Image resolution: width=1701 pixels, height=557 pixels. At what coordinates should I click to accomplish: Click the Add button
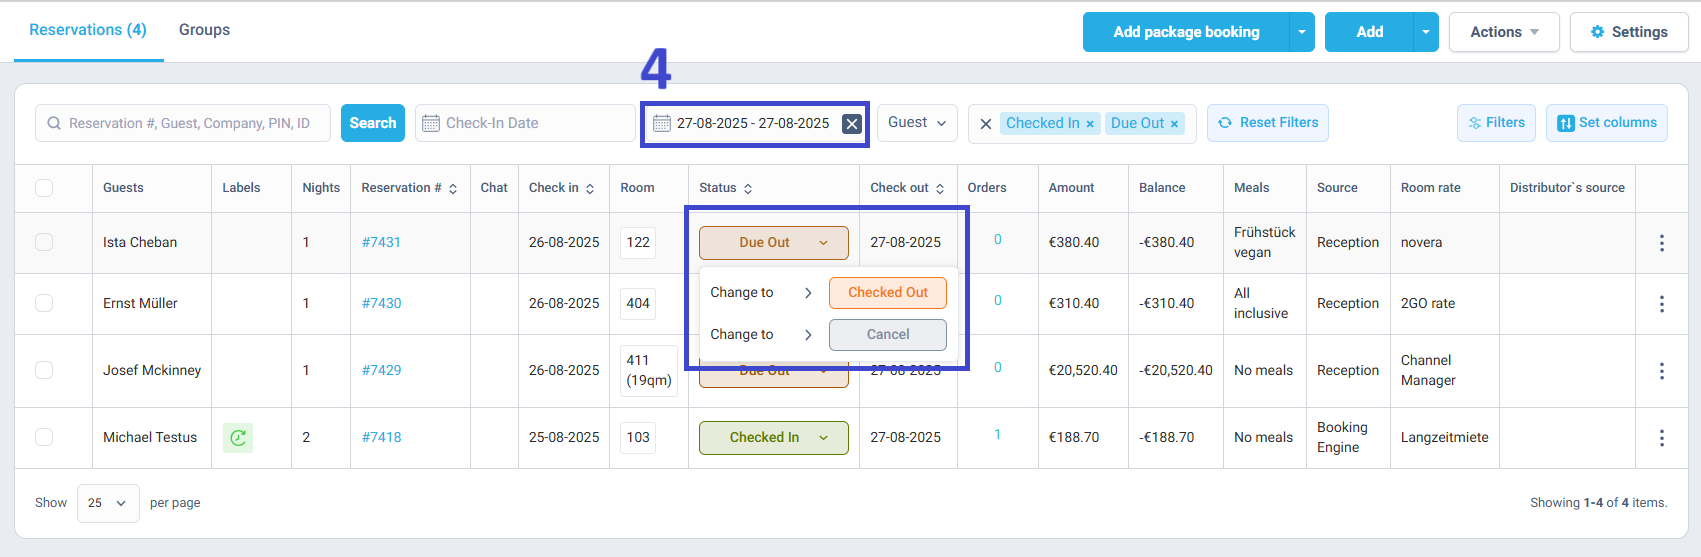pyautogui.click(x=1369, y=32)
